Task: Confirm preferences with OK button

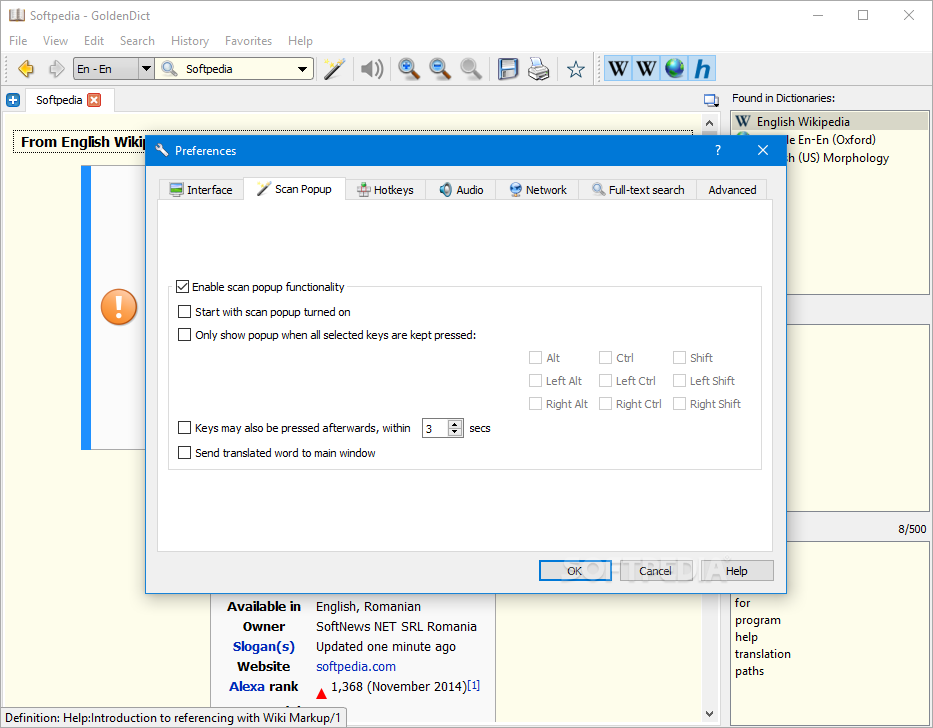Action: tap(575, 571)
